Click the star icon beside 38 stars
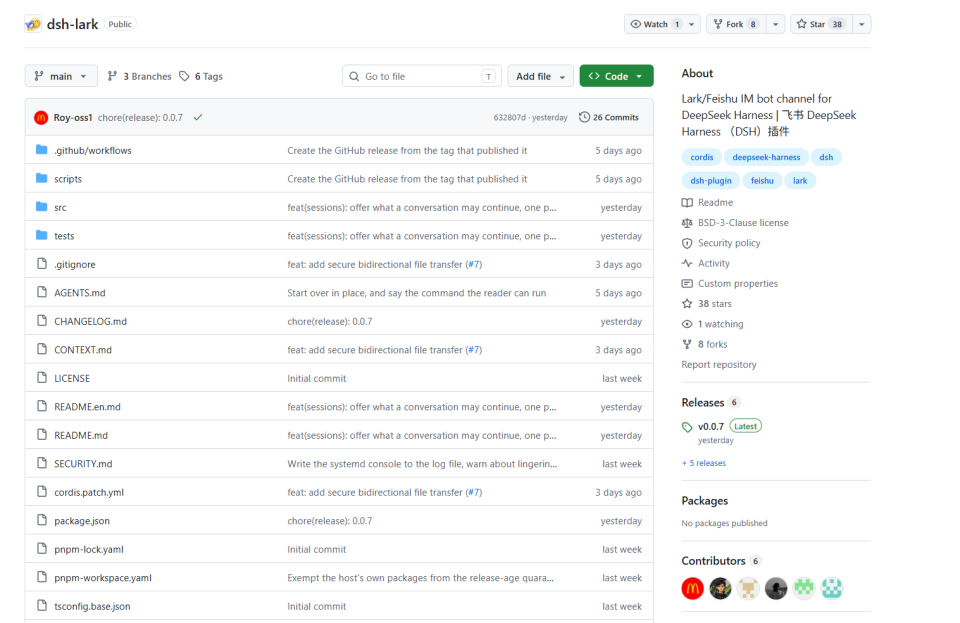Viewport: 960px width, 623px height. pos(687,304)
